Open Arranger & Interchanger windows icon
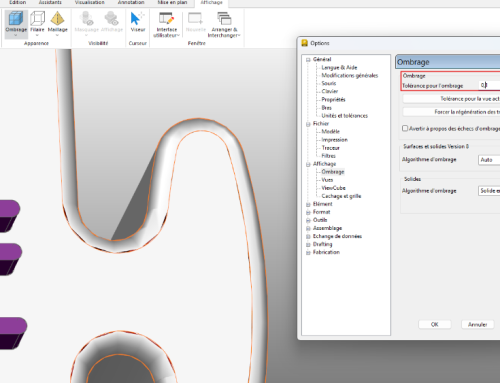This screenshot has width=500, height=383. [x=224, y=18]
